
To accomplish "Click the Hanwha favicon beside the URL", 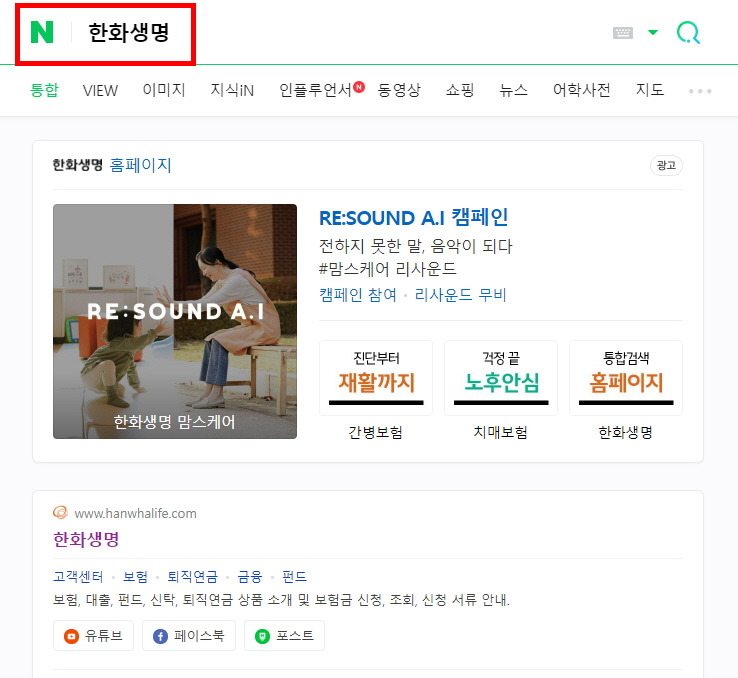I will coord(60,512).
